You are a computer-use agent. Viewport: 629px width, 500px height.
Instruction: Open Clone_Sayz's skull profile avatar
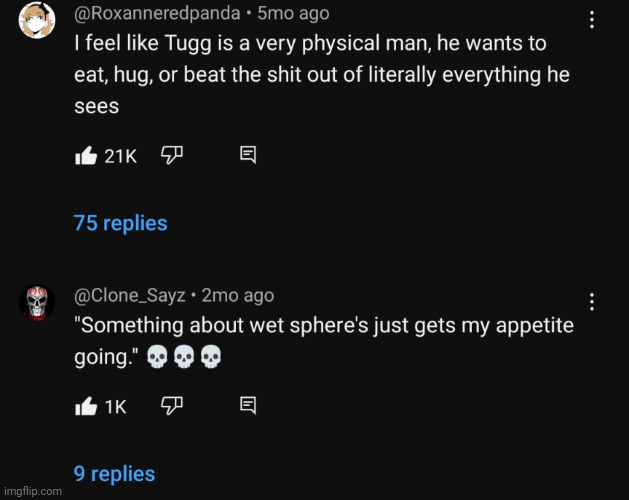pos(37,302)
